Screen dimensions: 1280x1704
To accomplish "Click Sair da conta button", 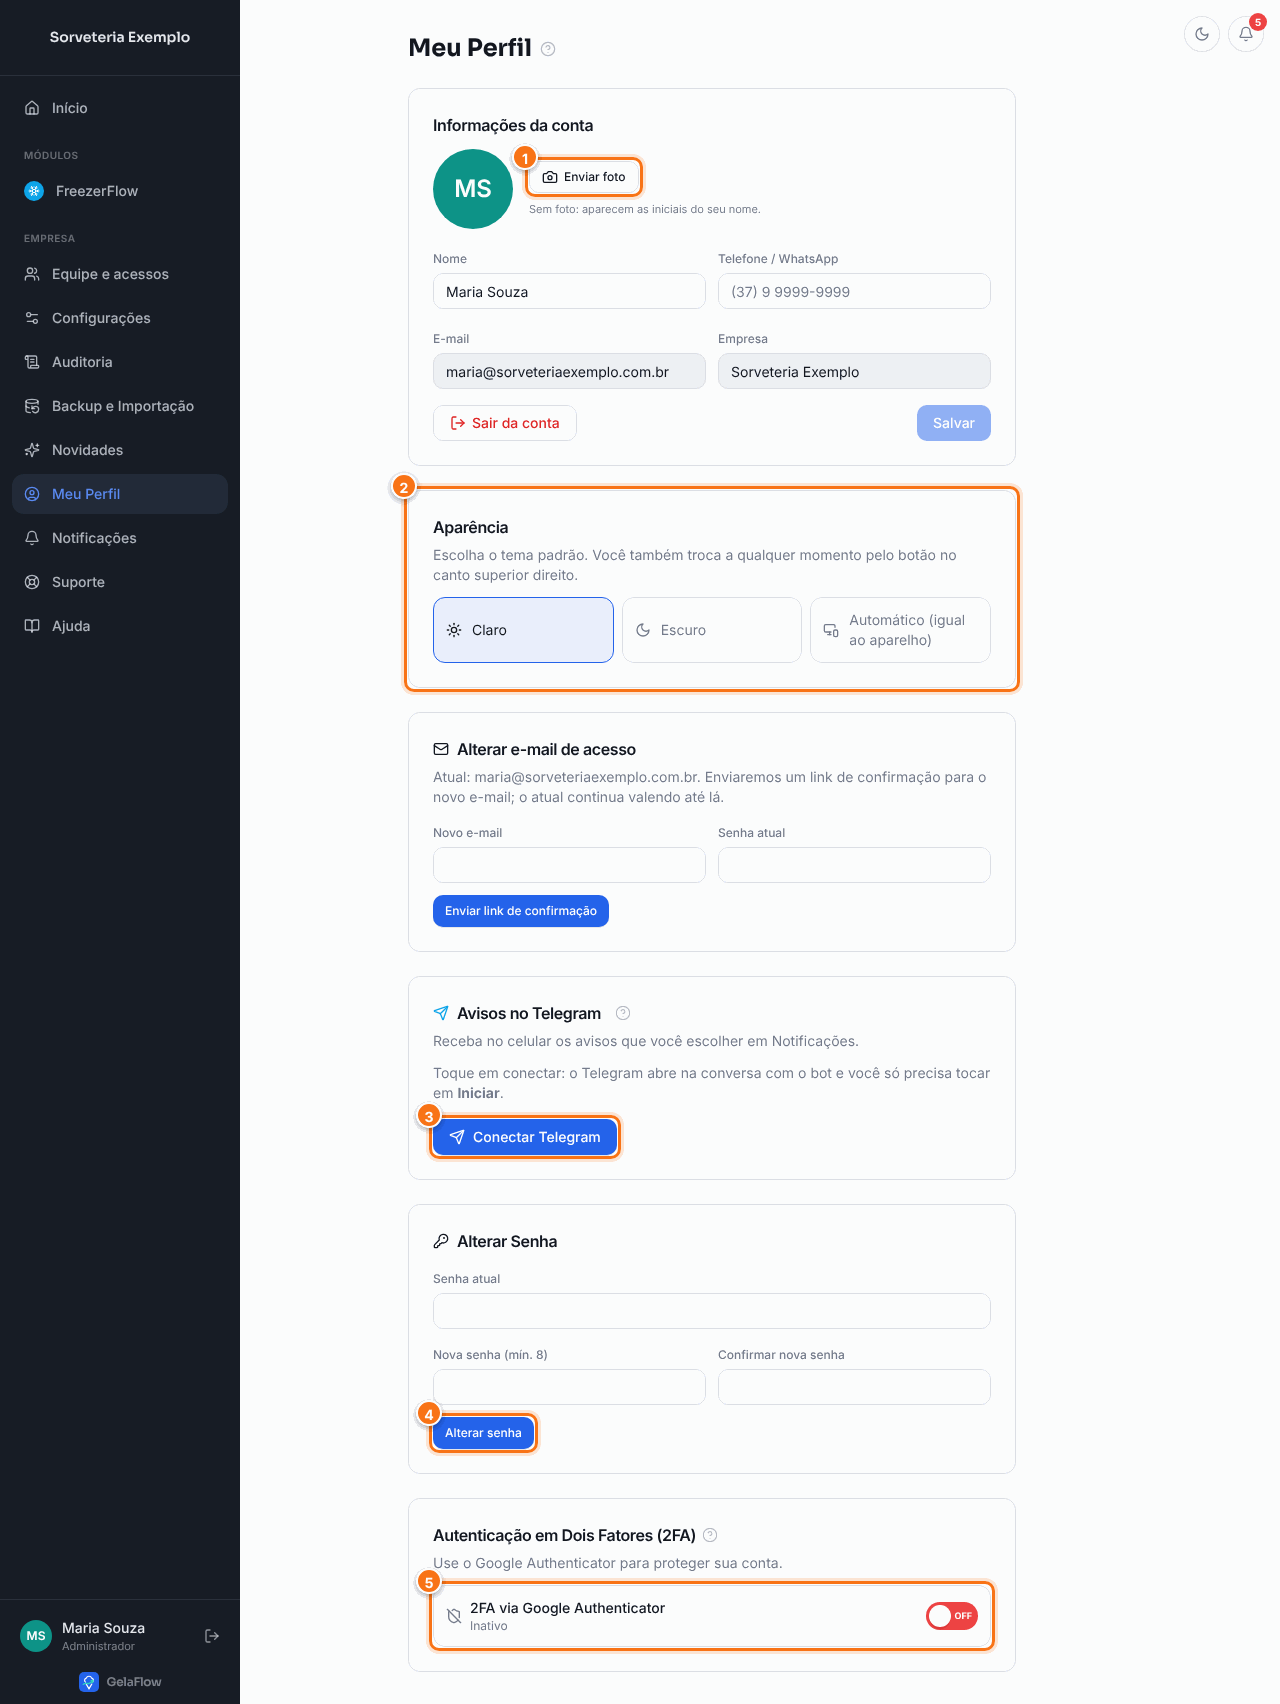I will tap(505, 423).
